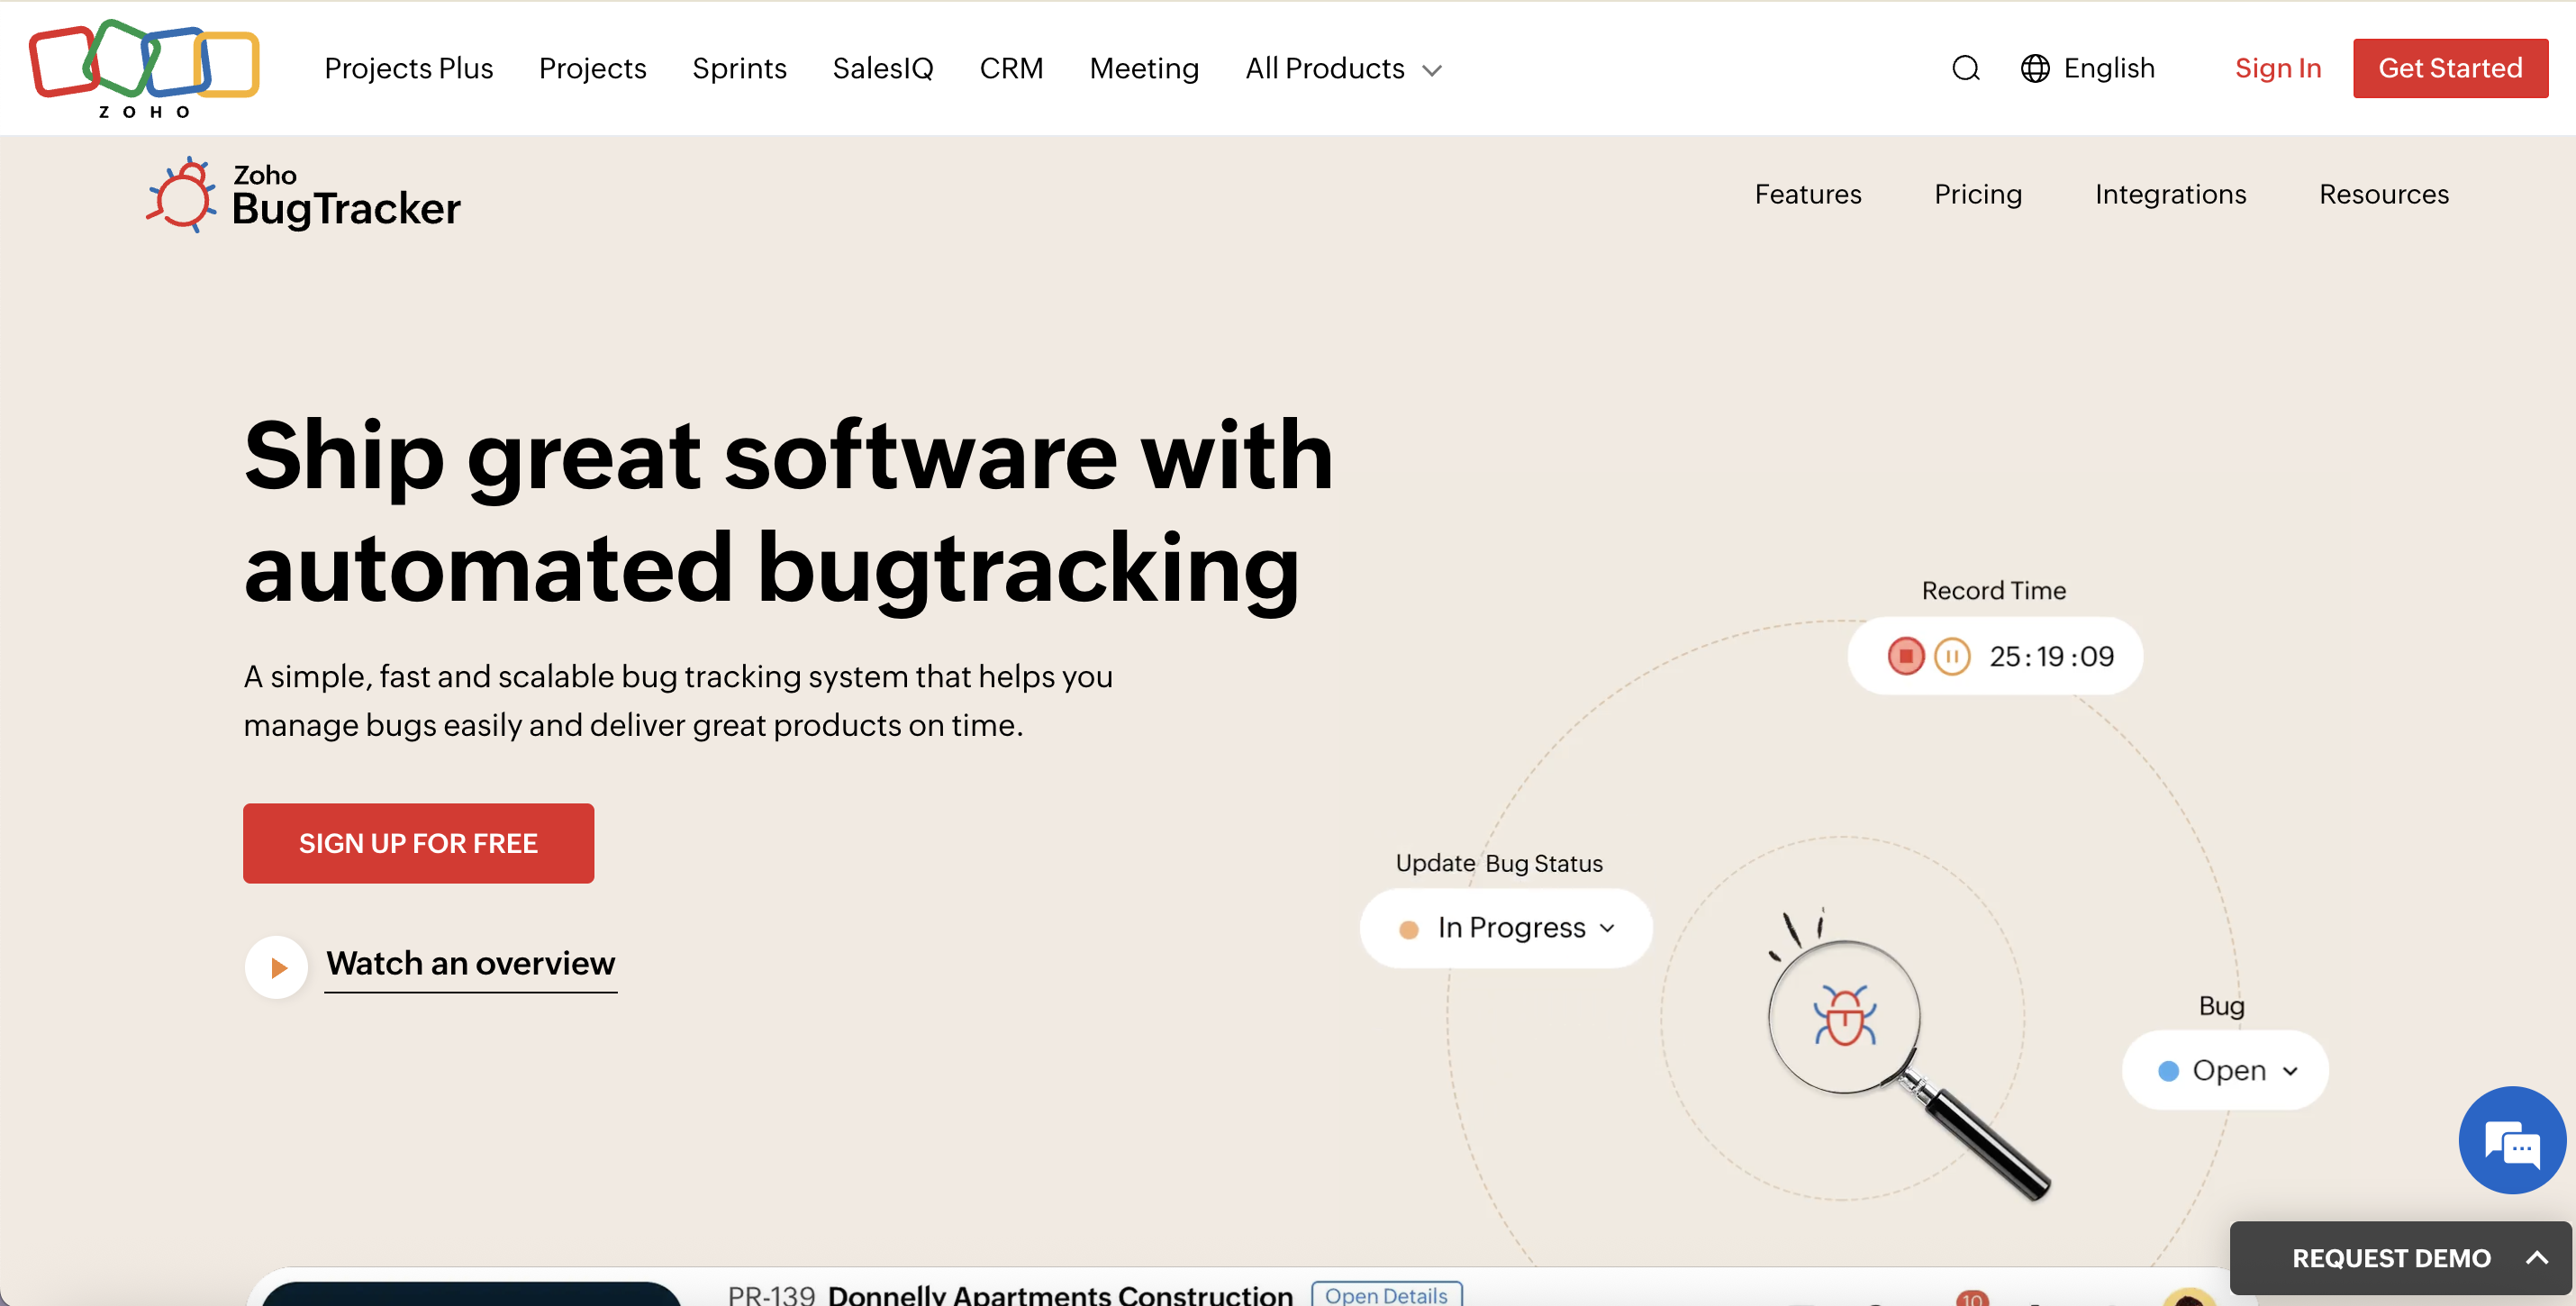
Task: Click the Zoho logo in the header
Action: click(144, 69)
